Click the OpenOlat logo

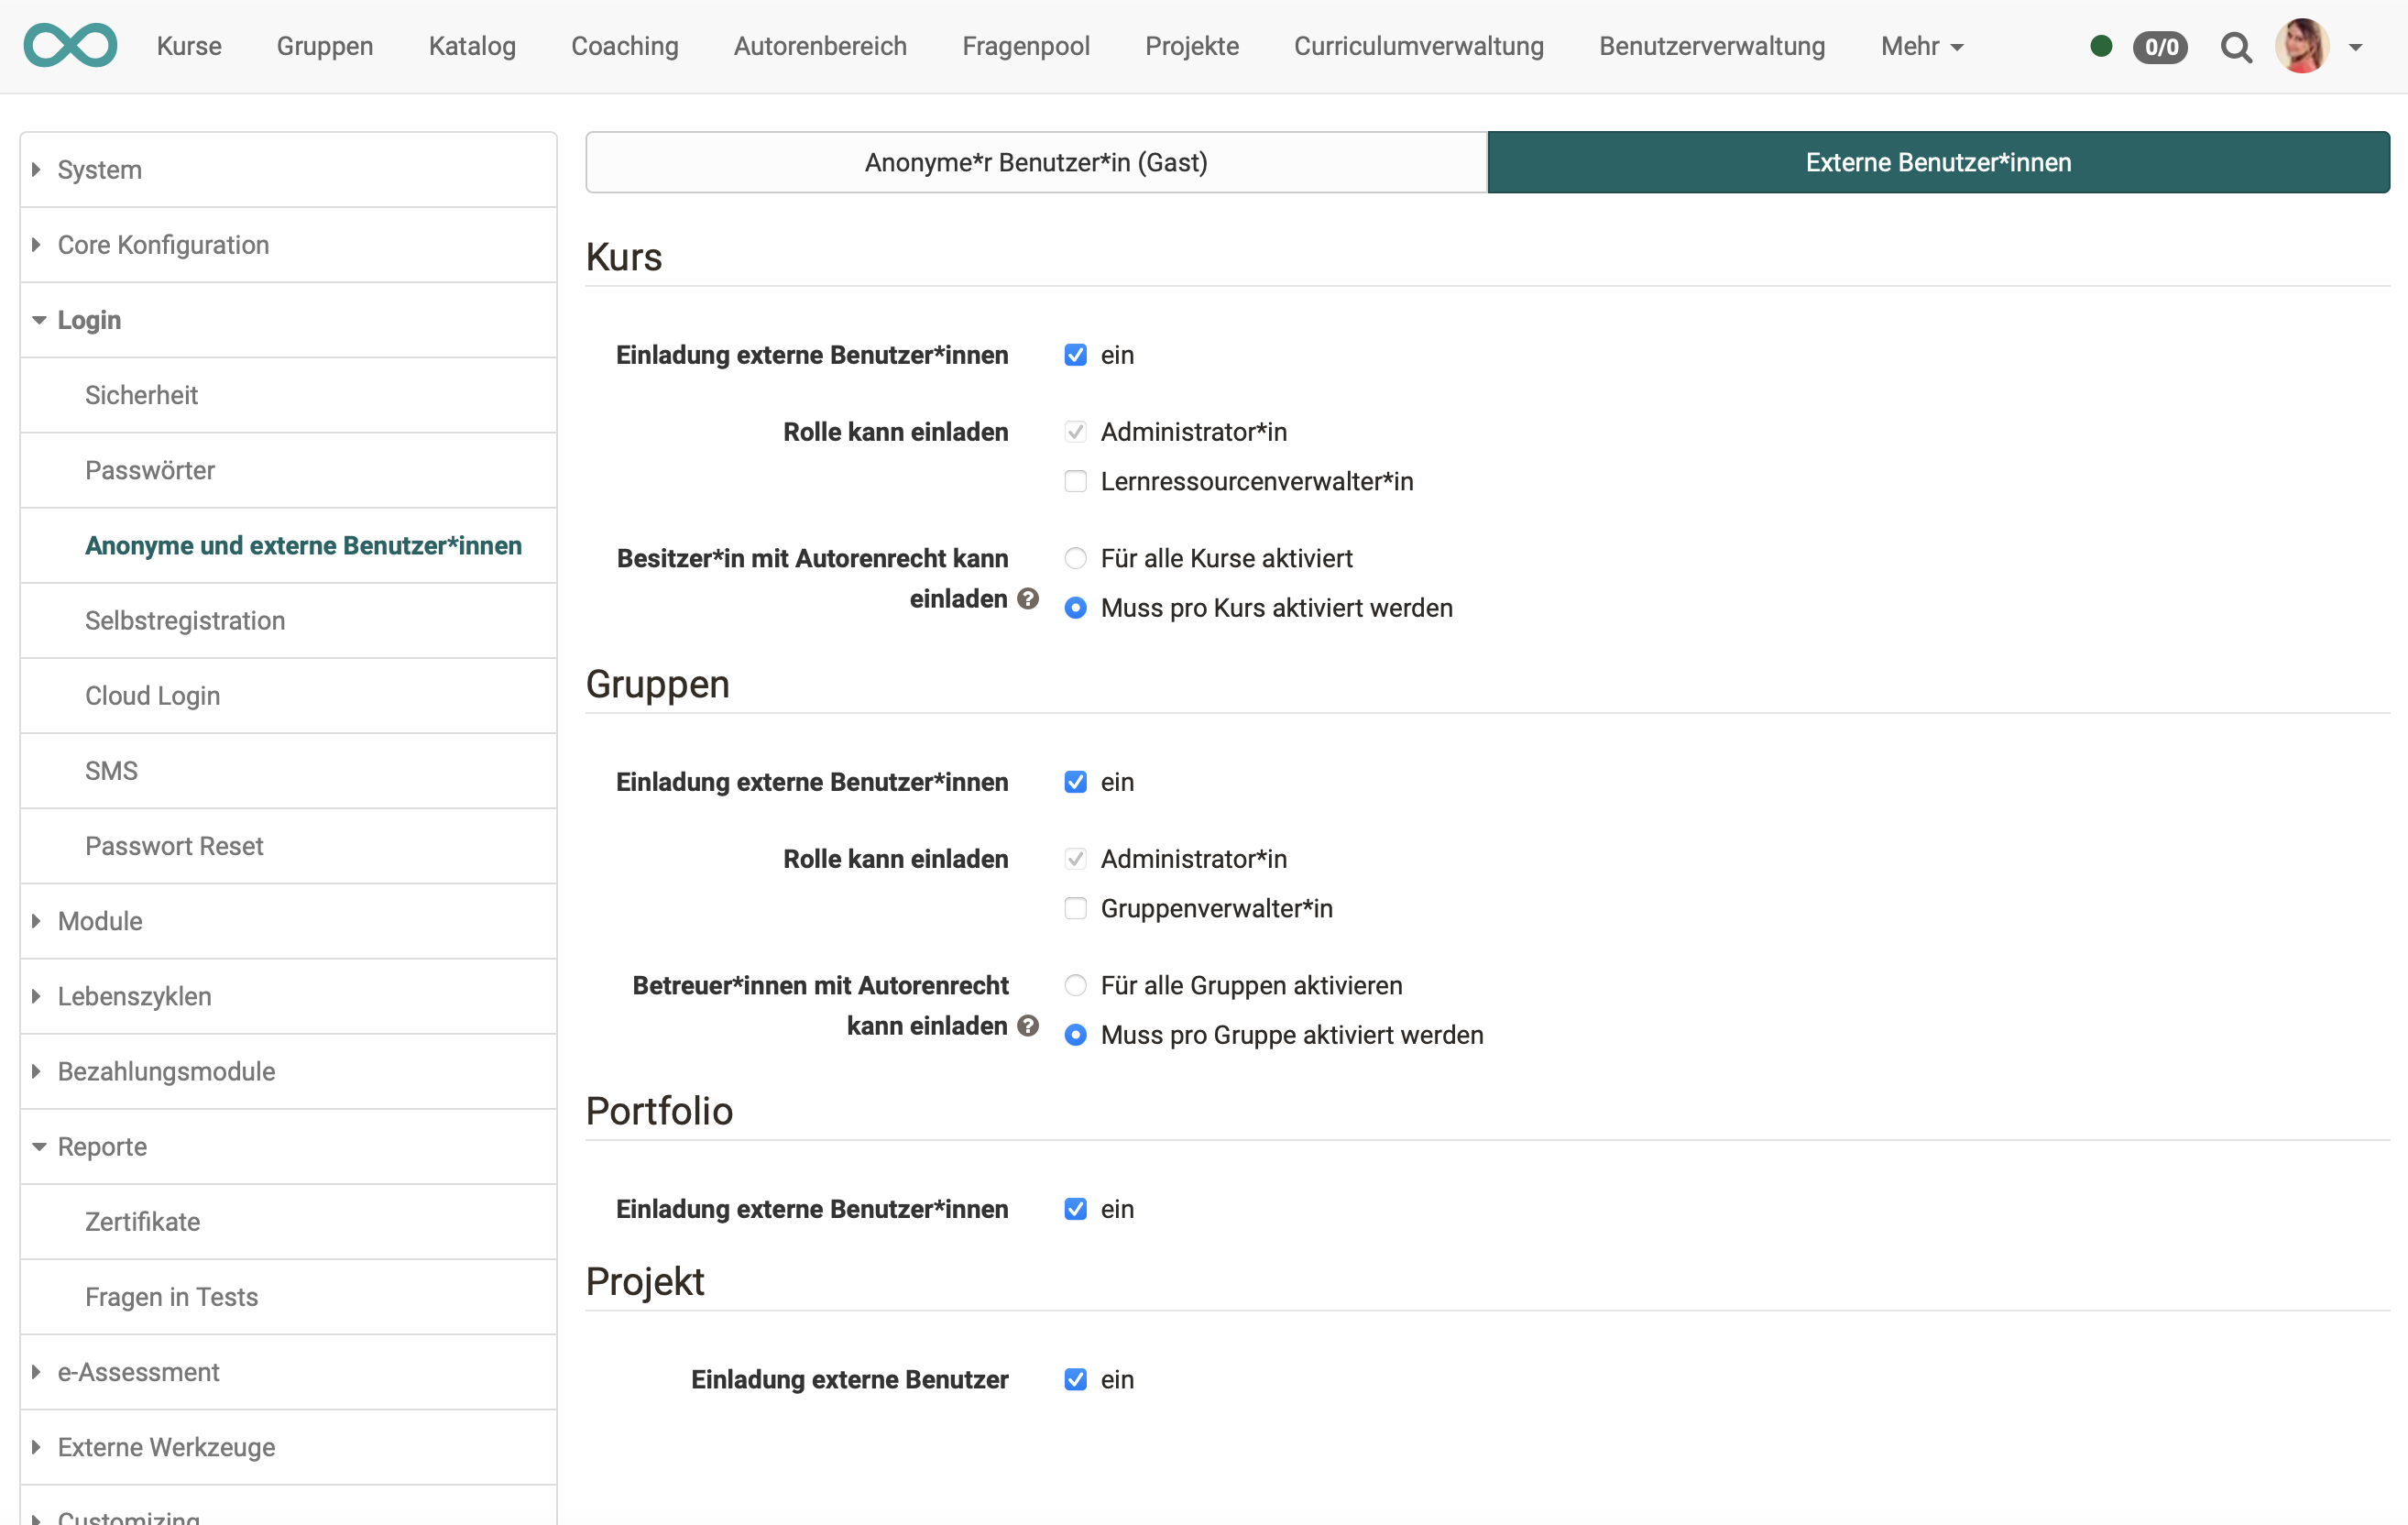click(x=70, y=45)
